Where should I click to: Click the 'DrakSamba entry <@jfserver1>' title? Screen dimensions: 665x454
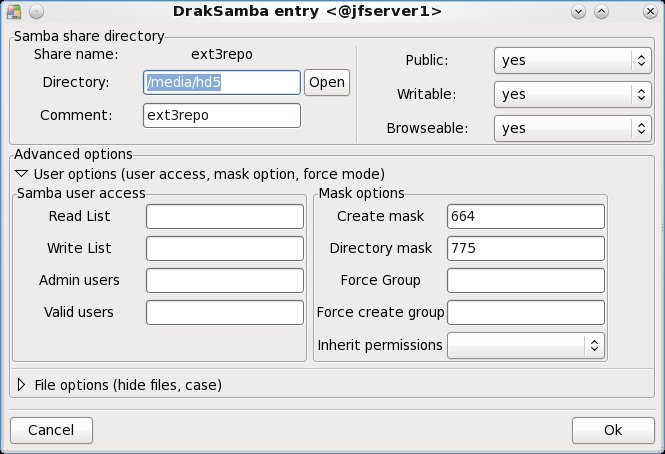(x=307, y=11)
